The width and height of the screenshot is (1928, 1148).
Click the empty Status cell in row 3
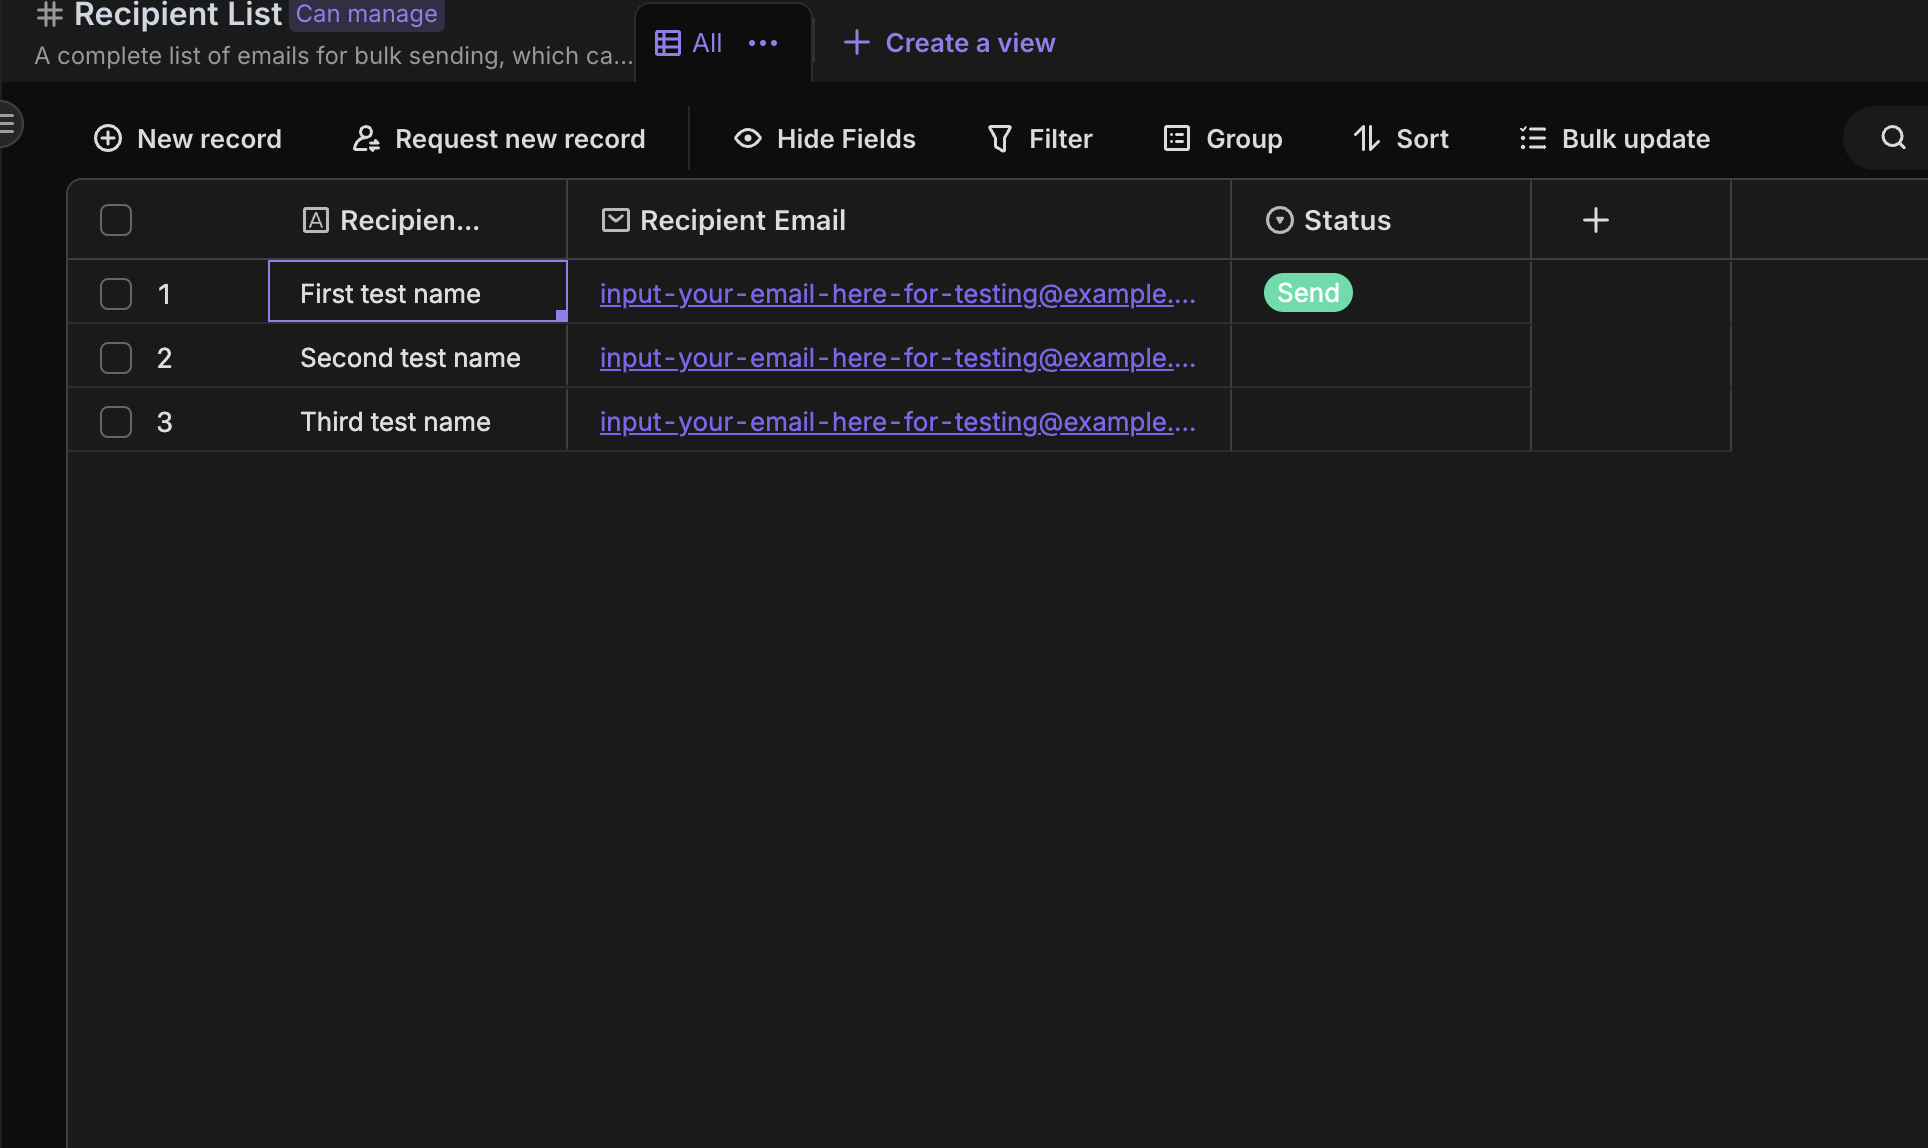[1381, 420]
